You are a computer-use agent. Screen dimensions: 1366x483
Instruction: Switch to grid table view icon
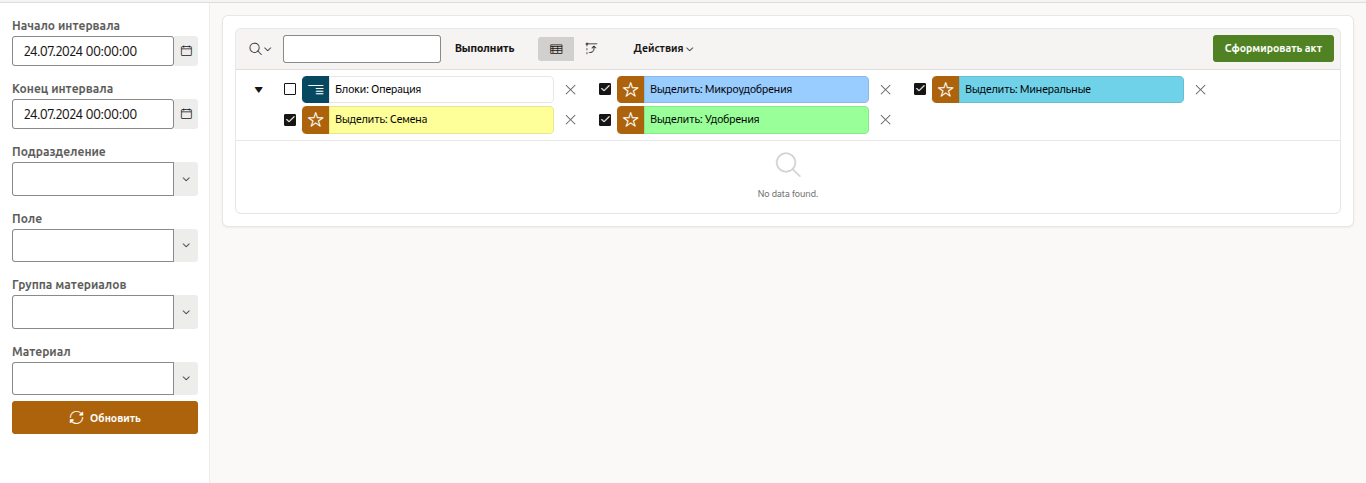(x=556, y=48)
